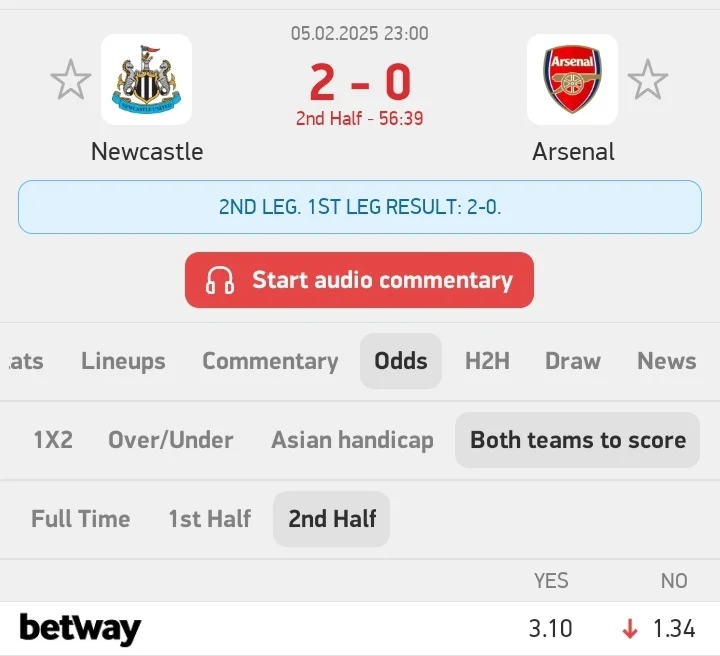Viewport: 720px width, 656px height.
Task: Go to the Draw tab
Action: point(573,361)
